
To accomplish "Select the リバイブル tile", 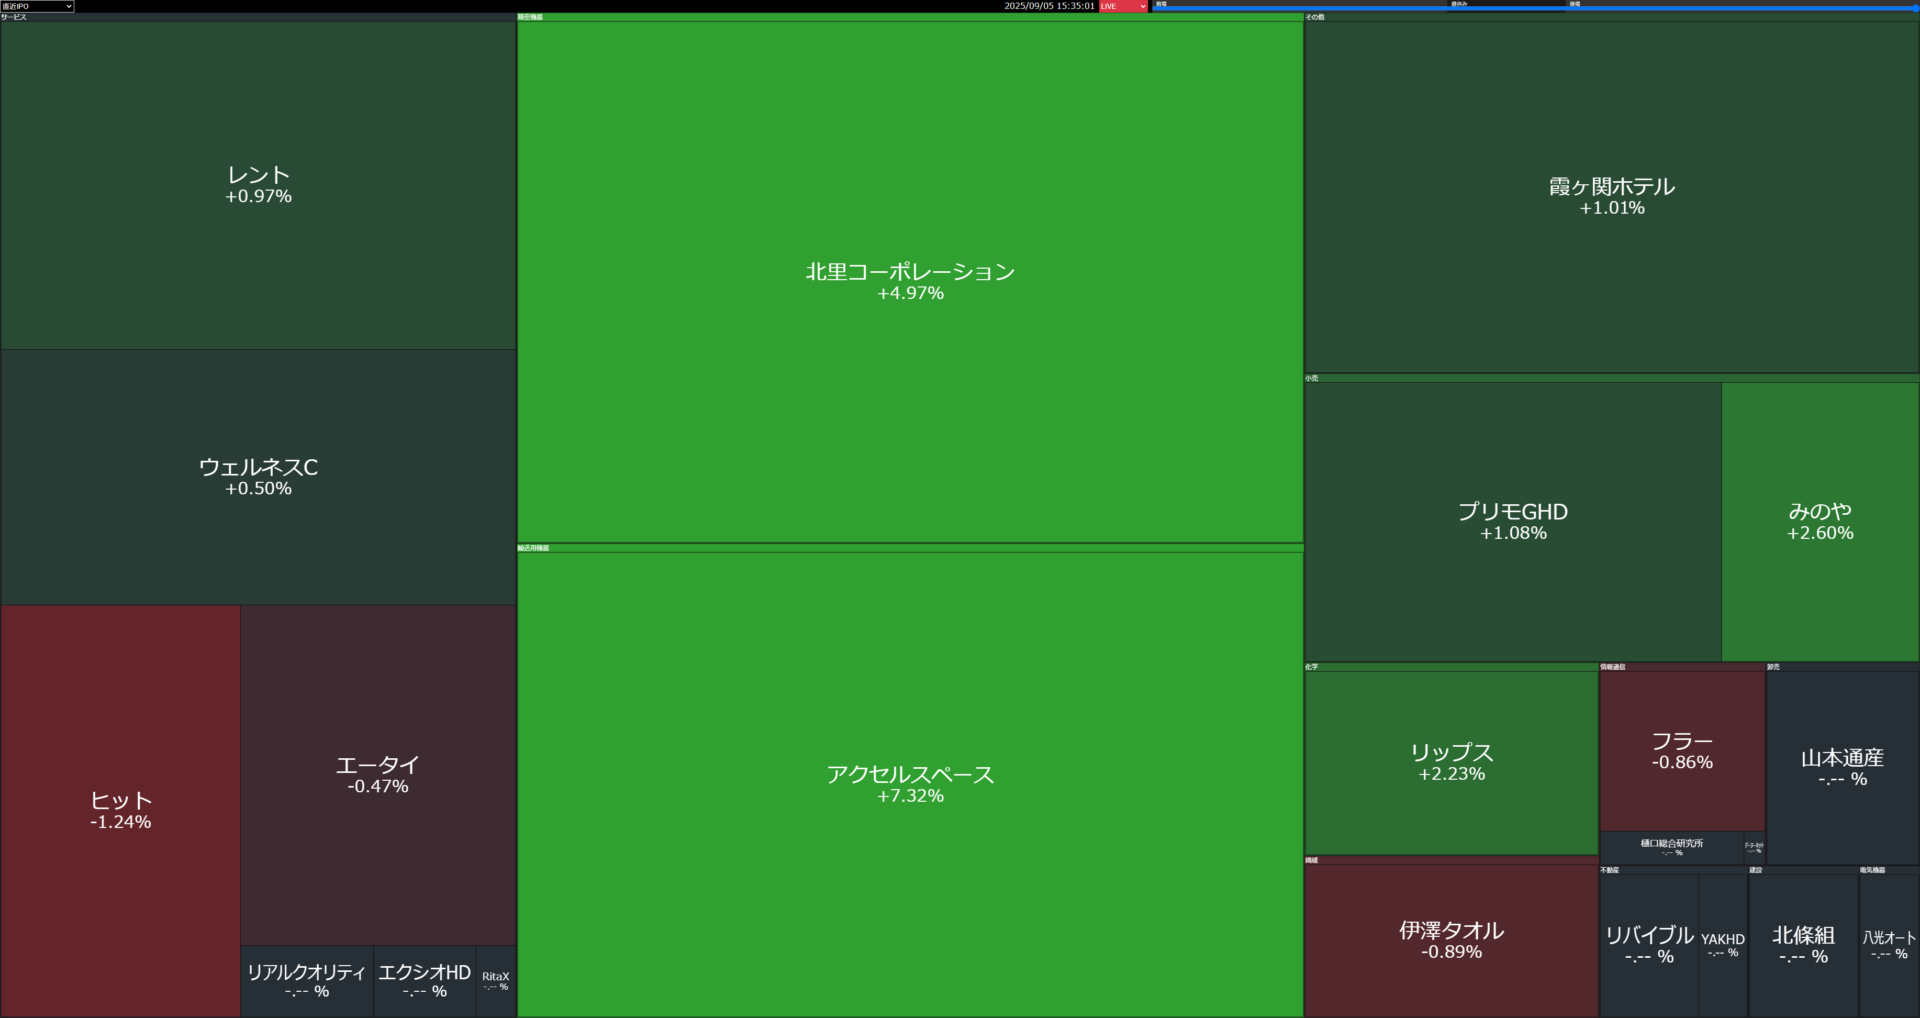I will 1649,946.
